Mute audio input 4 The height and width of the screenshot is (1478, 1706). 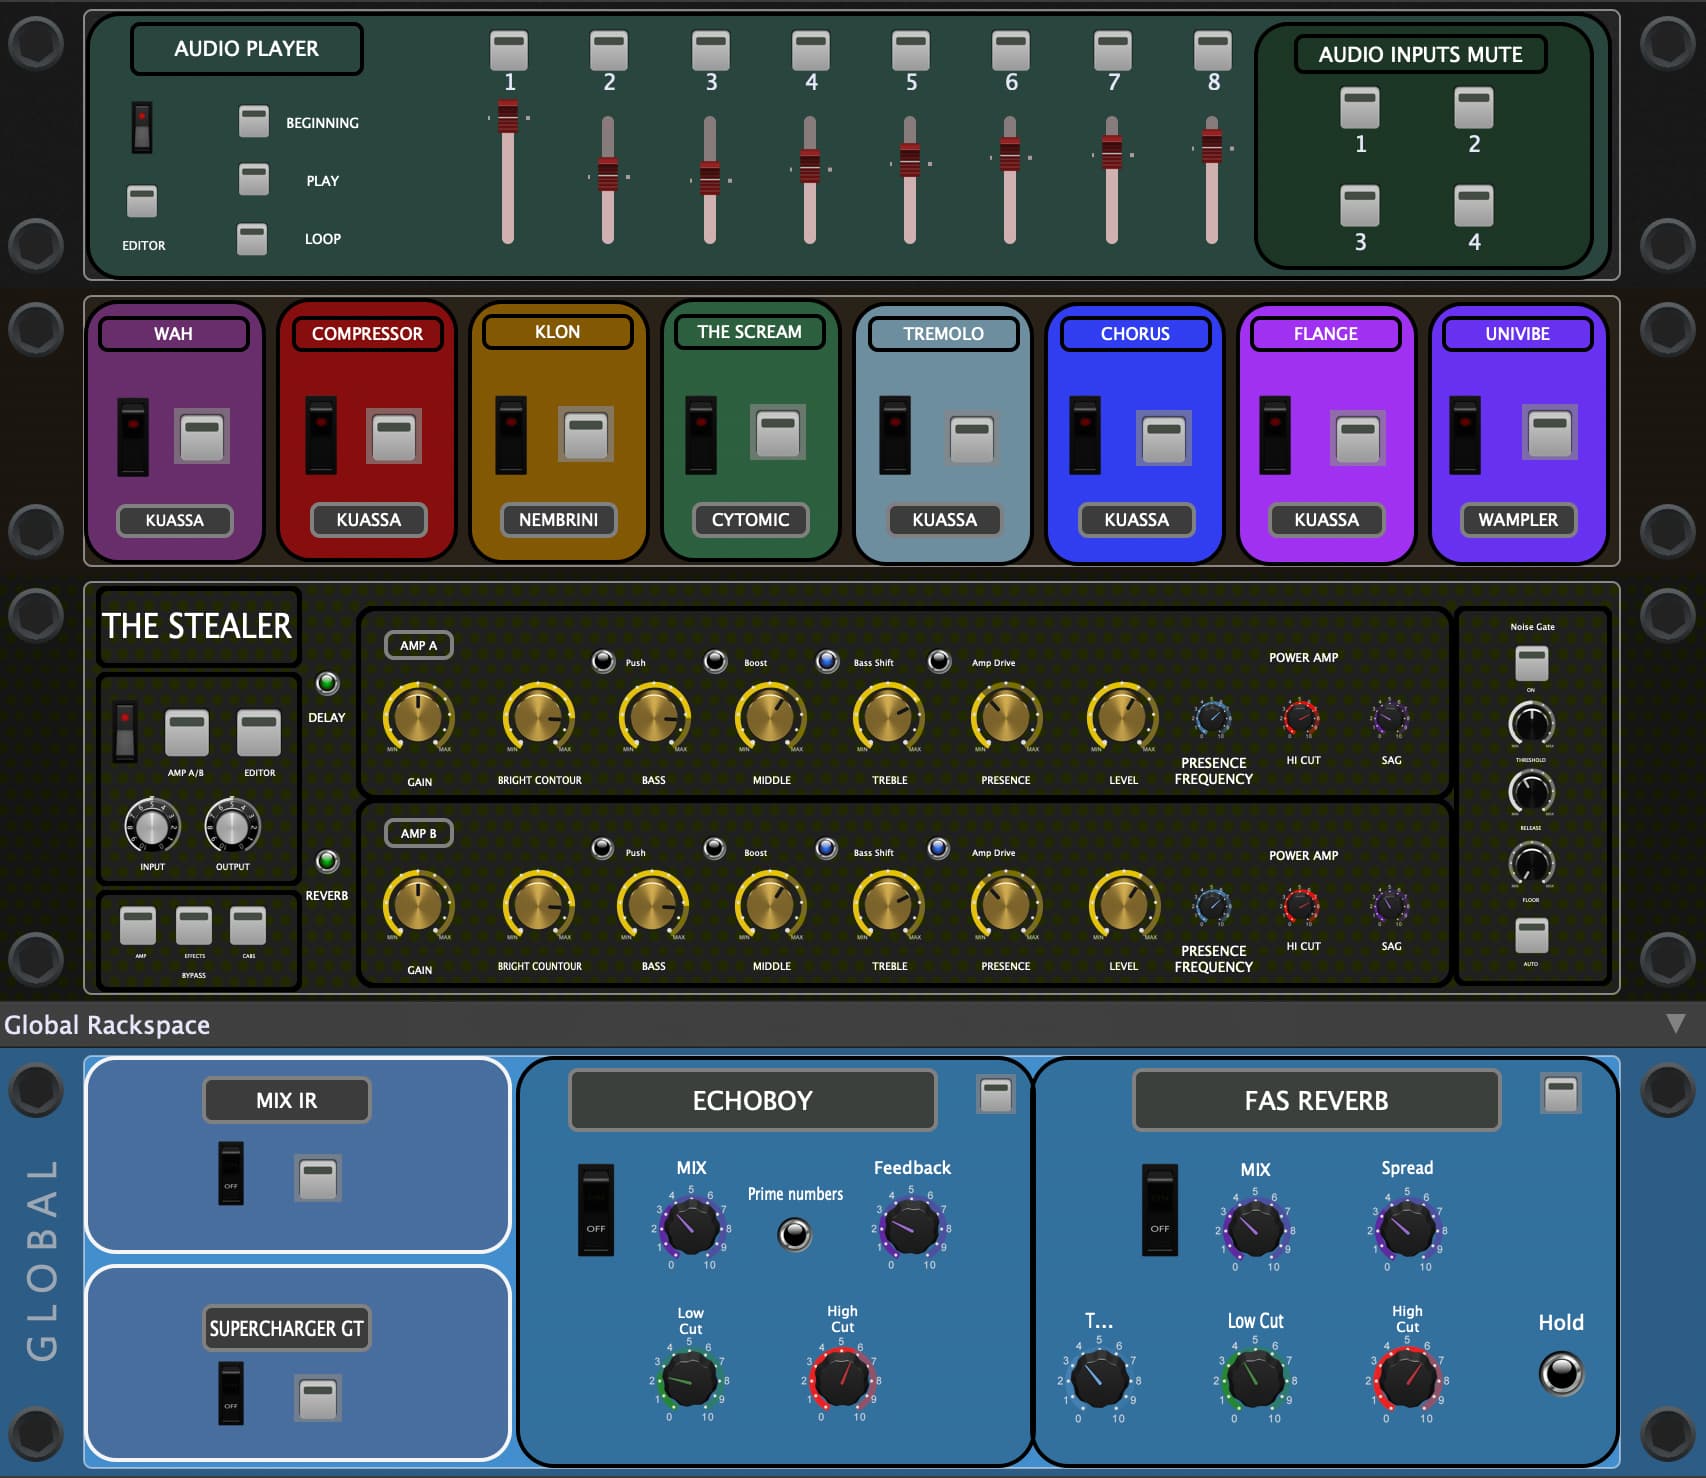click(1474, 206)
